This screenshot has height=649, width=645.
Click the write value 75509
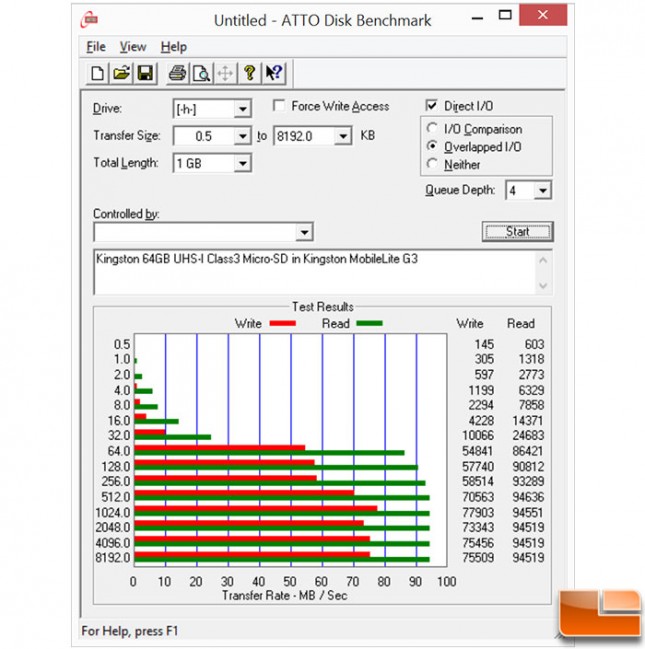(x=478, y=558)
